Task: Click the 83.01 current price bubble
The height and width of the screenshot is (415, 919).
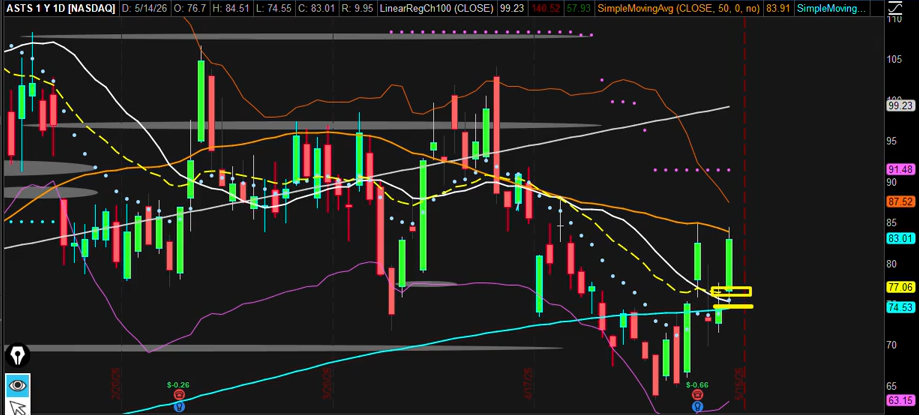Action: click(x=900, y=239)
